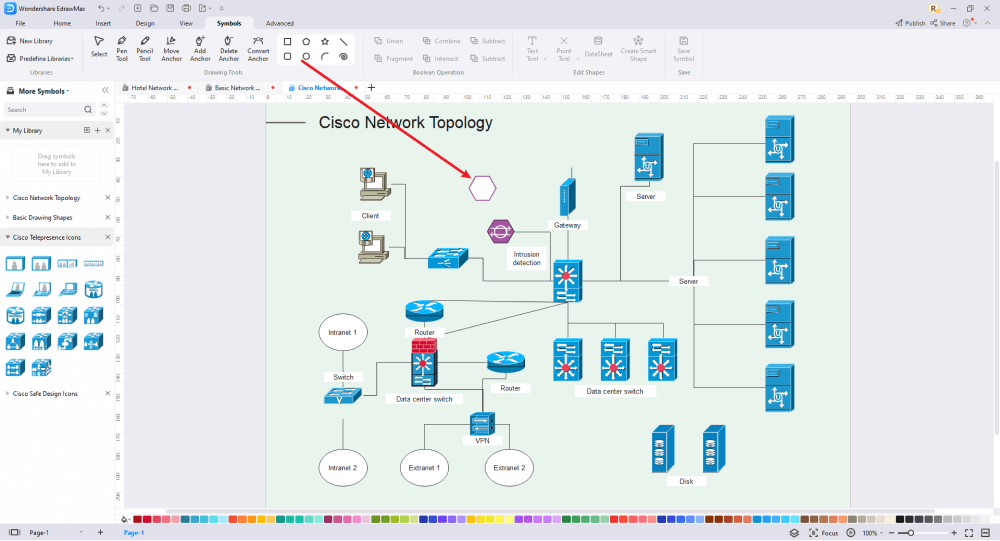Image resolution: width=1000 pixels, height=541 pixels.
Task: Toggle Focus mode in status bar
Action: [823, 533]
